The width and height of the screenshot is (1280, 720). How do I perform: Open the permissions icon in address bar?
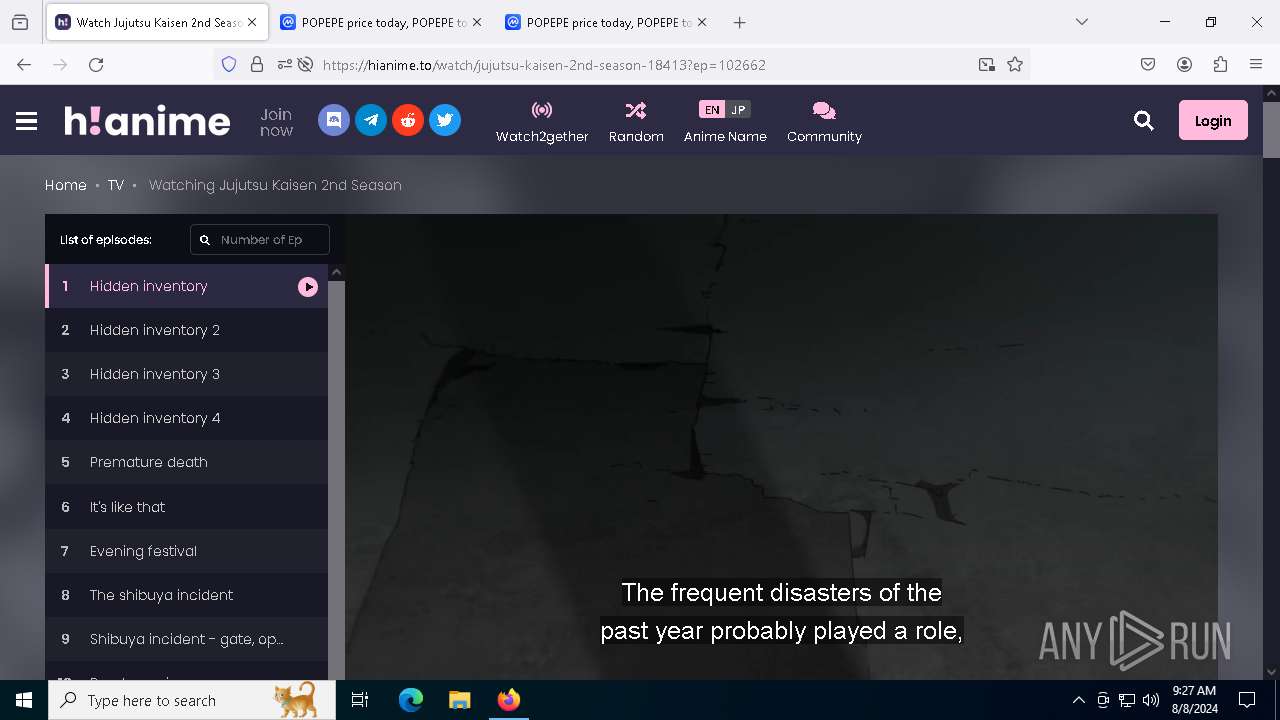[x=285, y=64]
